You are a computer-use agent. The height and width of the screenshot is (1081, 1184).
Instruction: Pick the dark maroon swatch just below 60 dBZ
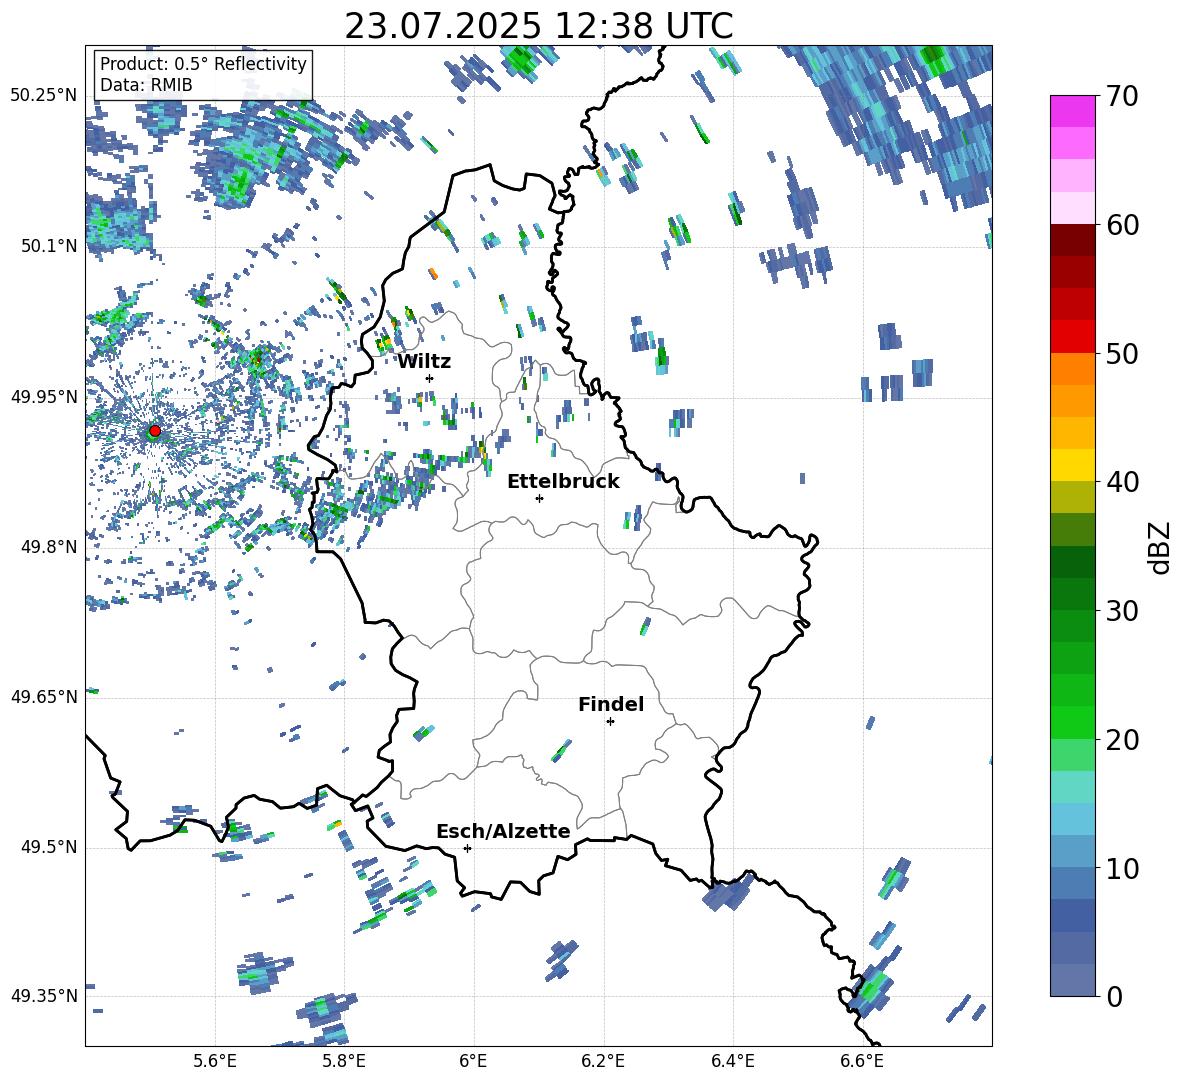1072,240
